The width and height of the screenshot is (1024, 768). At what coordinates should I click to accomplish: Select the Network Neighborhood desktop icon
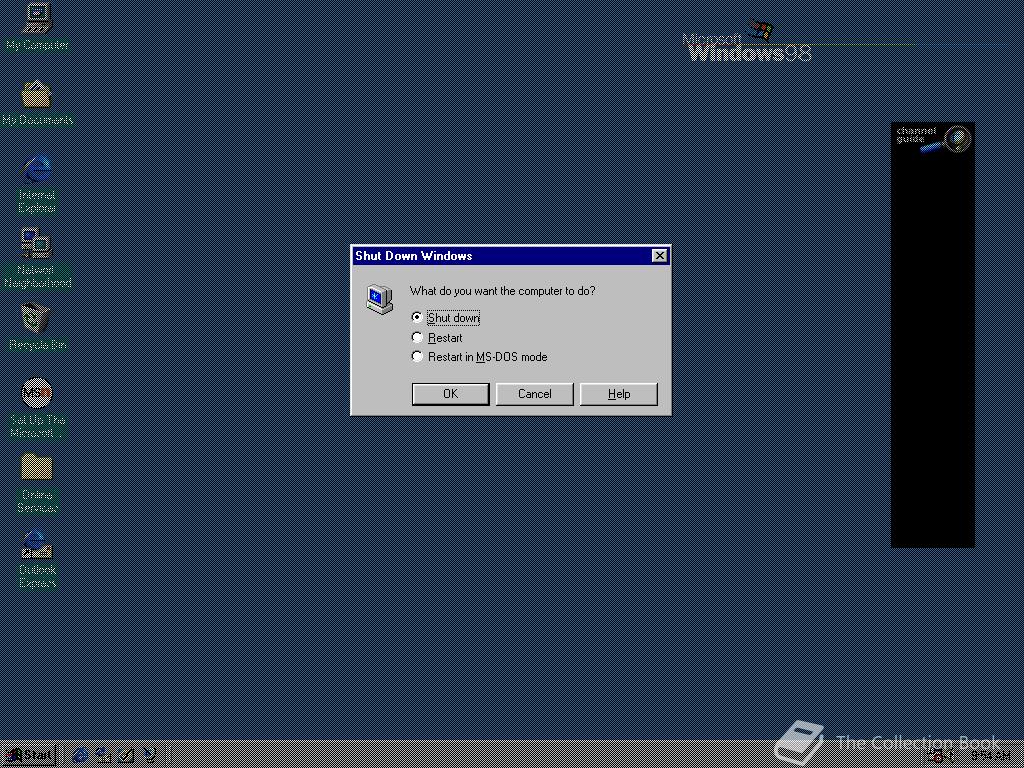click(37, 258)
